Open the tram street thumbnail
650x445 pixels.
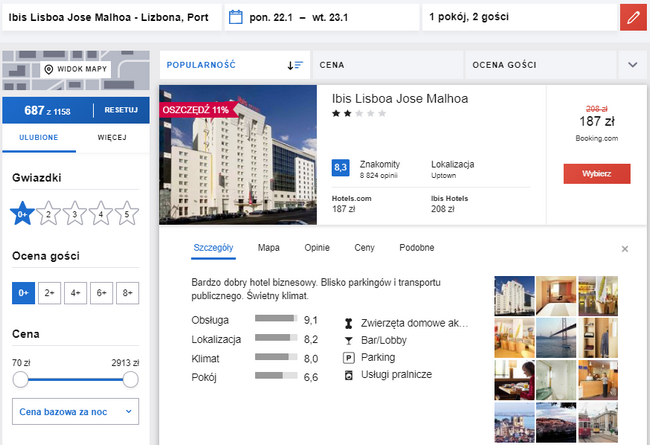(x=598, y=423)
